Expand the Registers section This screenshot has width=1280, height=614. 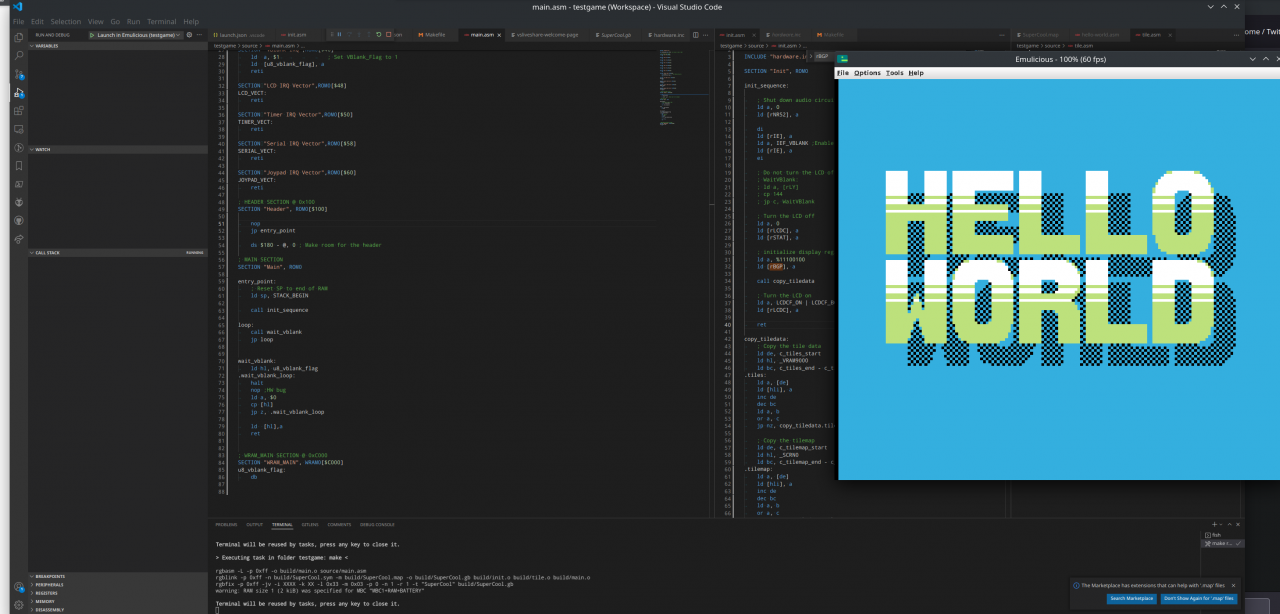click(48, 592)
